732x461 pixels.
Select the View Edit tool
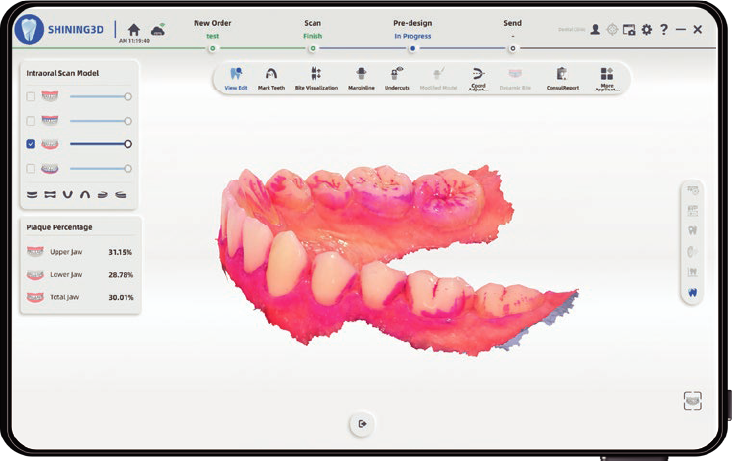(236, 77)
